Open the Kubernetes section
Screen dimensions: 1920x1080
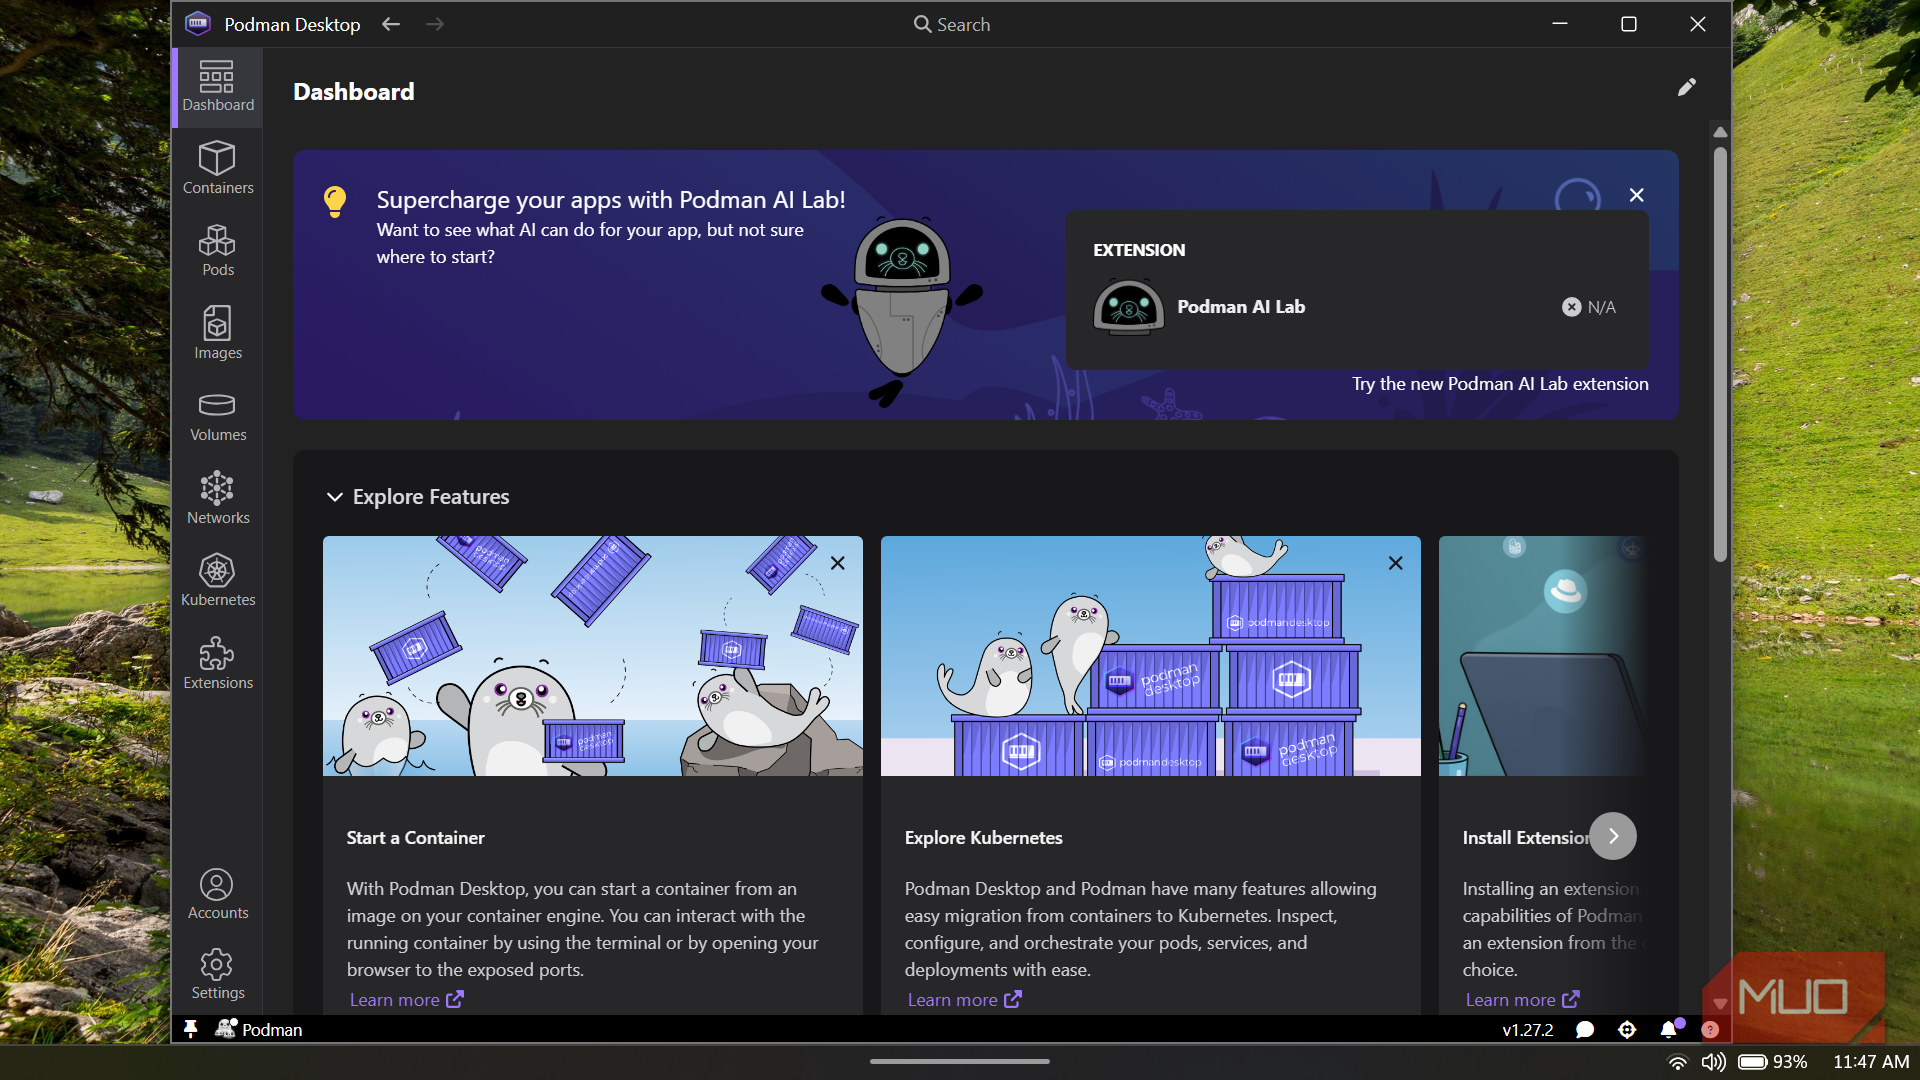218,581
